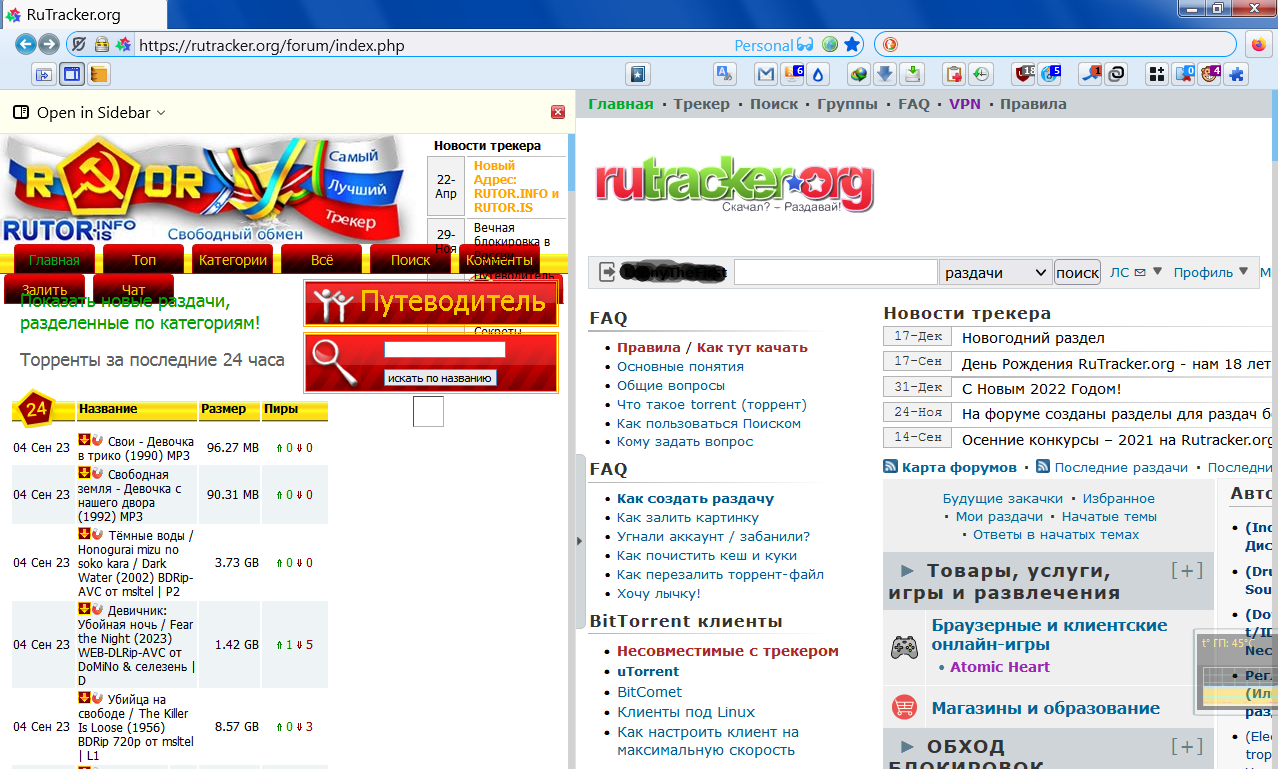Screen dimensions: 1278x769
Task: Open the VPN link in RuTracker menu
Action: (965, 104)
